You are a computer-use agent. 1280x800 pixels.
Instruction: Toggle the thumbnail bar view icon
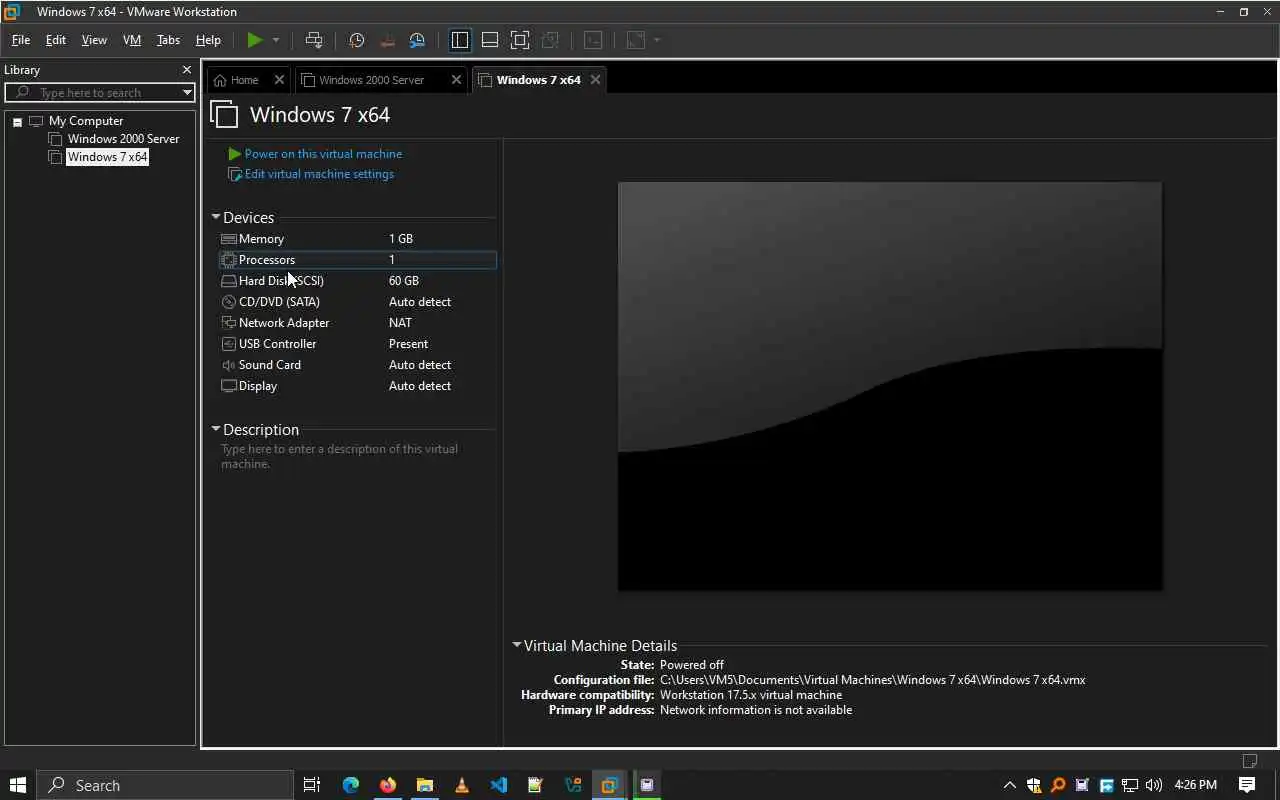(490, 40)
